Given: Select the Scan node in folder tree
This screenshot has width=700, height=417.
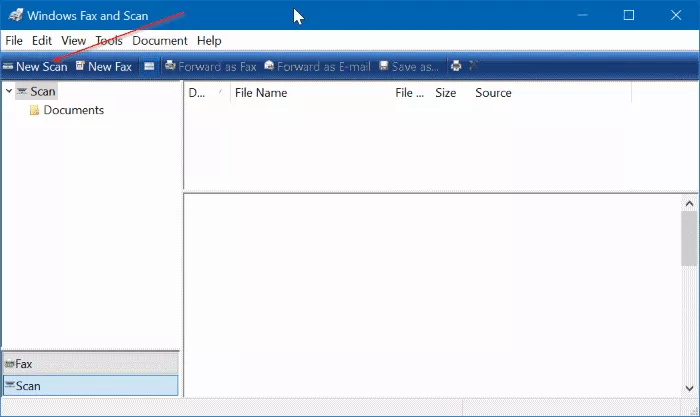Looking at the screenshot, I should [37, 92].
